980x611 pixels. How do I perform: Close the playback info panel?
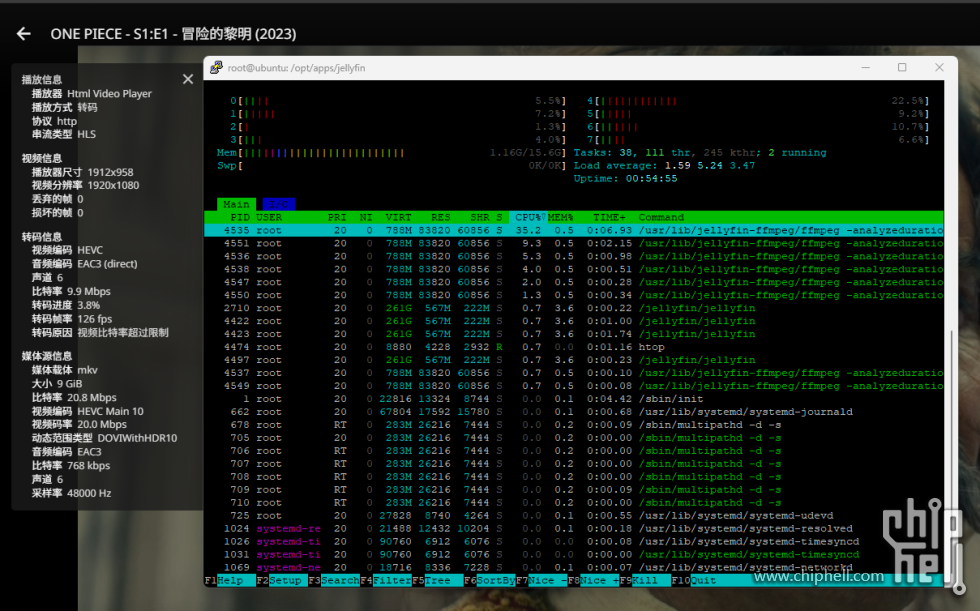(x=188, y=79)
